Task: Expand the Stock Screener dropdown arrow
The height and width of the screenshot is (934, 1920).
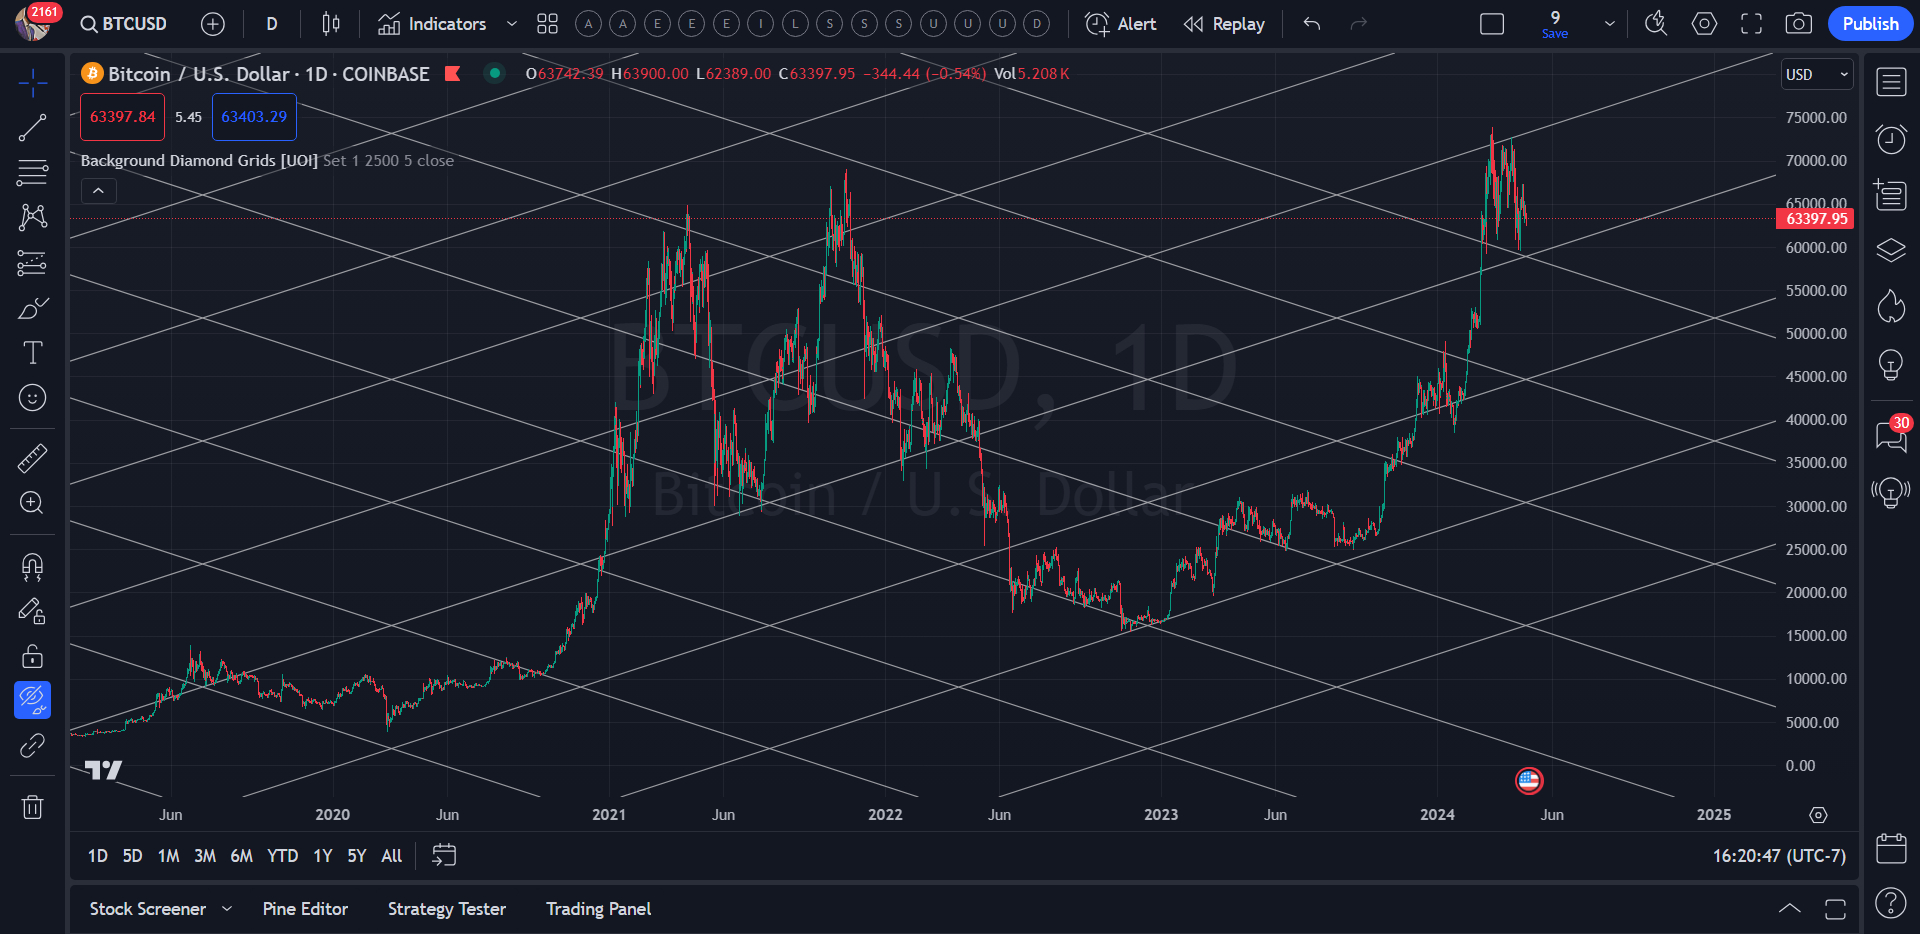Action: coord(227,909)
